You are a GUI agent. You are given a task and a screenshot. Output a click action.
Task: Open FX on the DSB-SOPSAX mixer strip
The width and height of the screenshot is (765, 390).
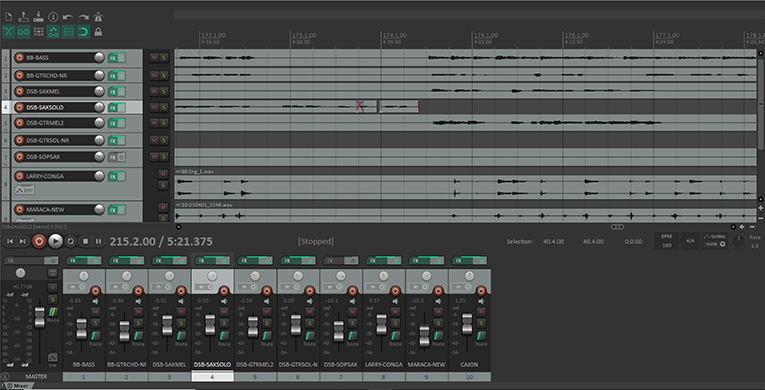(330, 261)
